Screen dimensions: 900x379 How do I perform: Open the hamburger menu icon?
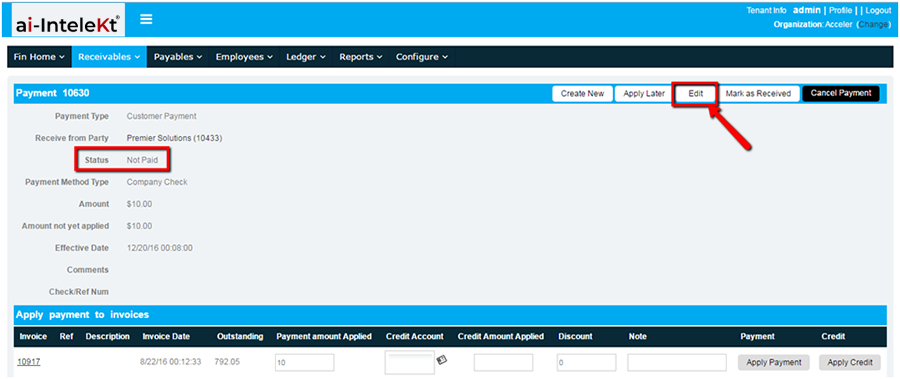tap(146, 20)
